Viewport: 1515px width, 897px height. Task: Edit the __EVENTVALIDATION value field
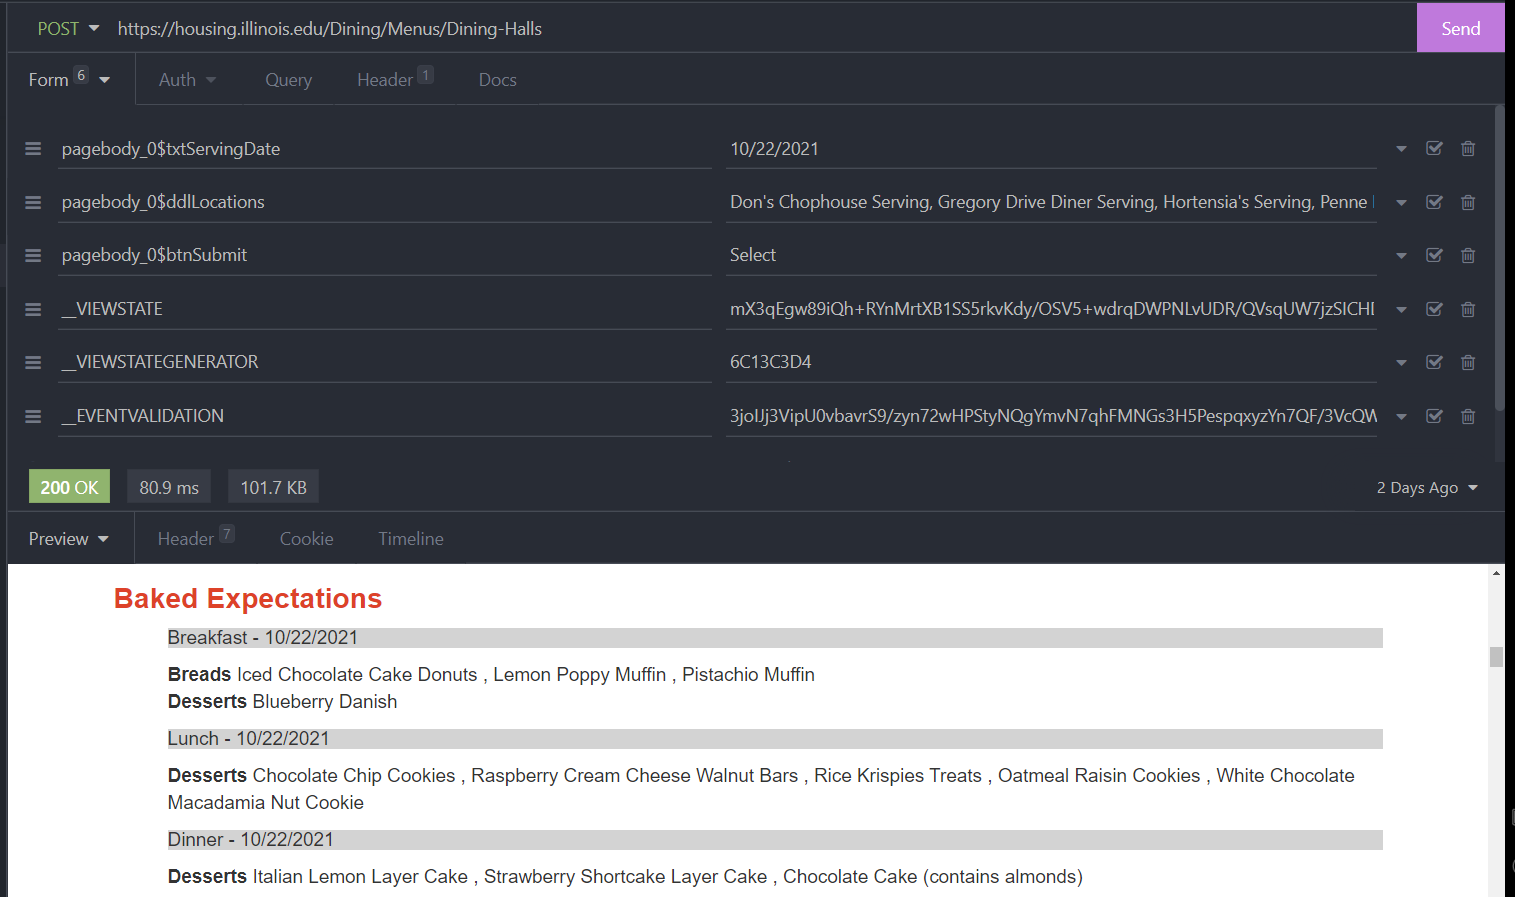click(x=1051, y=416)
